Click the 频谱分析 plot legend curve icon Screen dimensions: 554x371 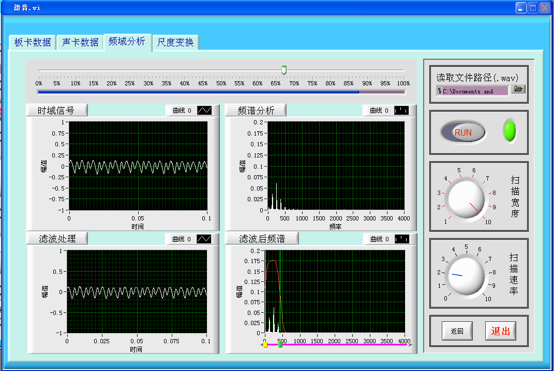(401, 111)
